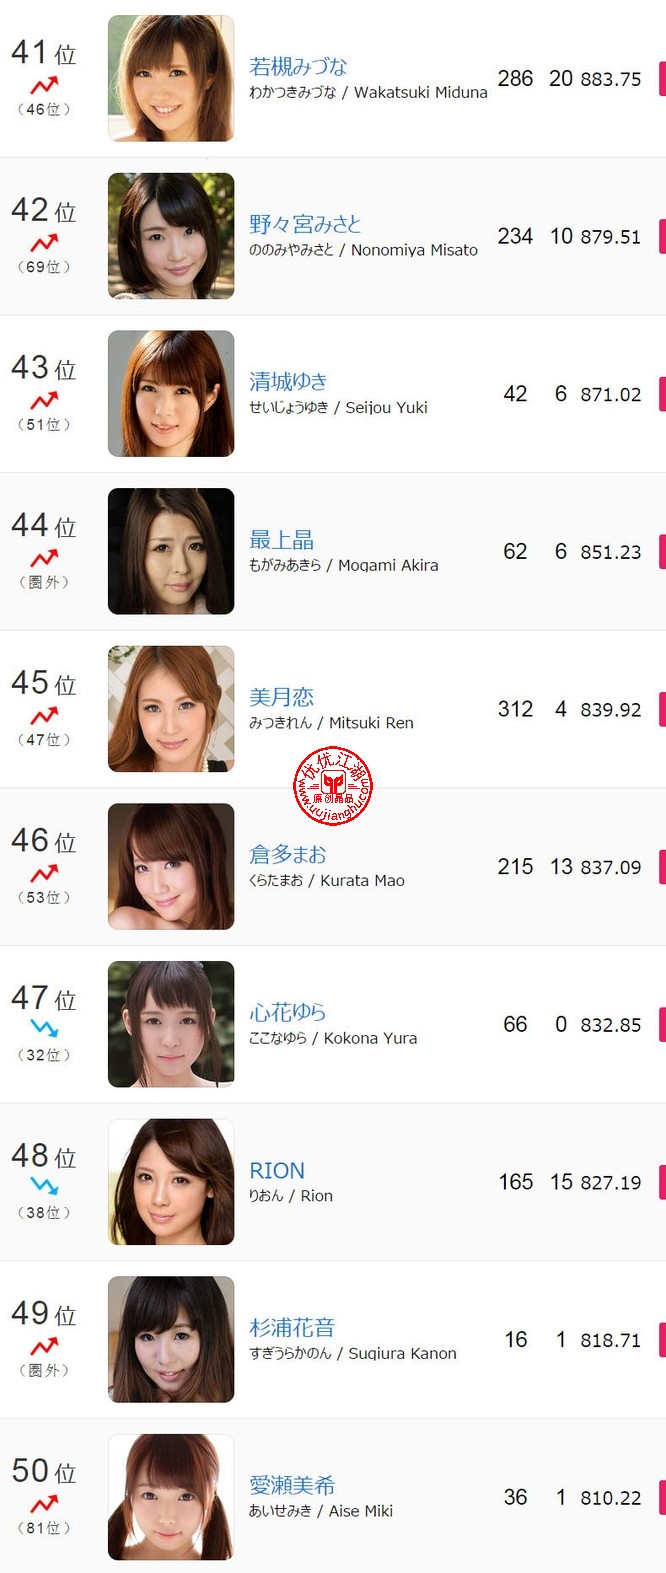Open the 杉浦花音 name link
The width and height of the screenshot is (666, 1573).
292,1327
